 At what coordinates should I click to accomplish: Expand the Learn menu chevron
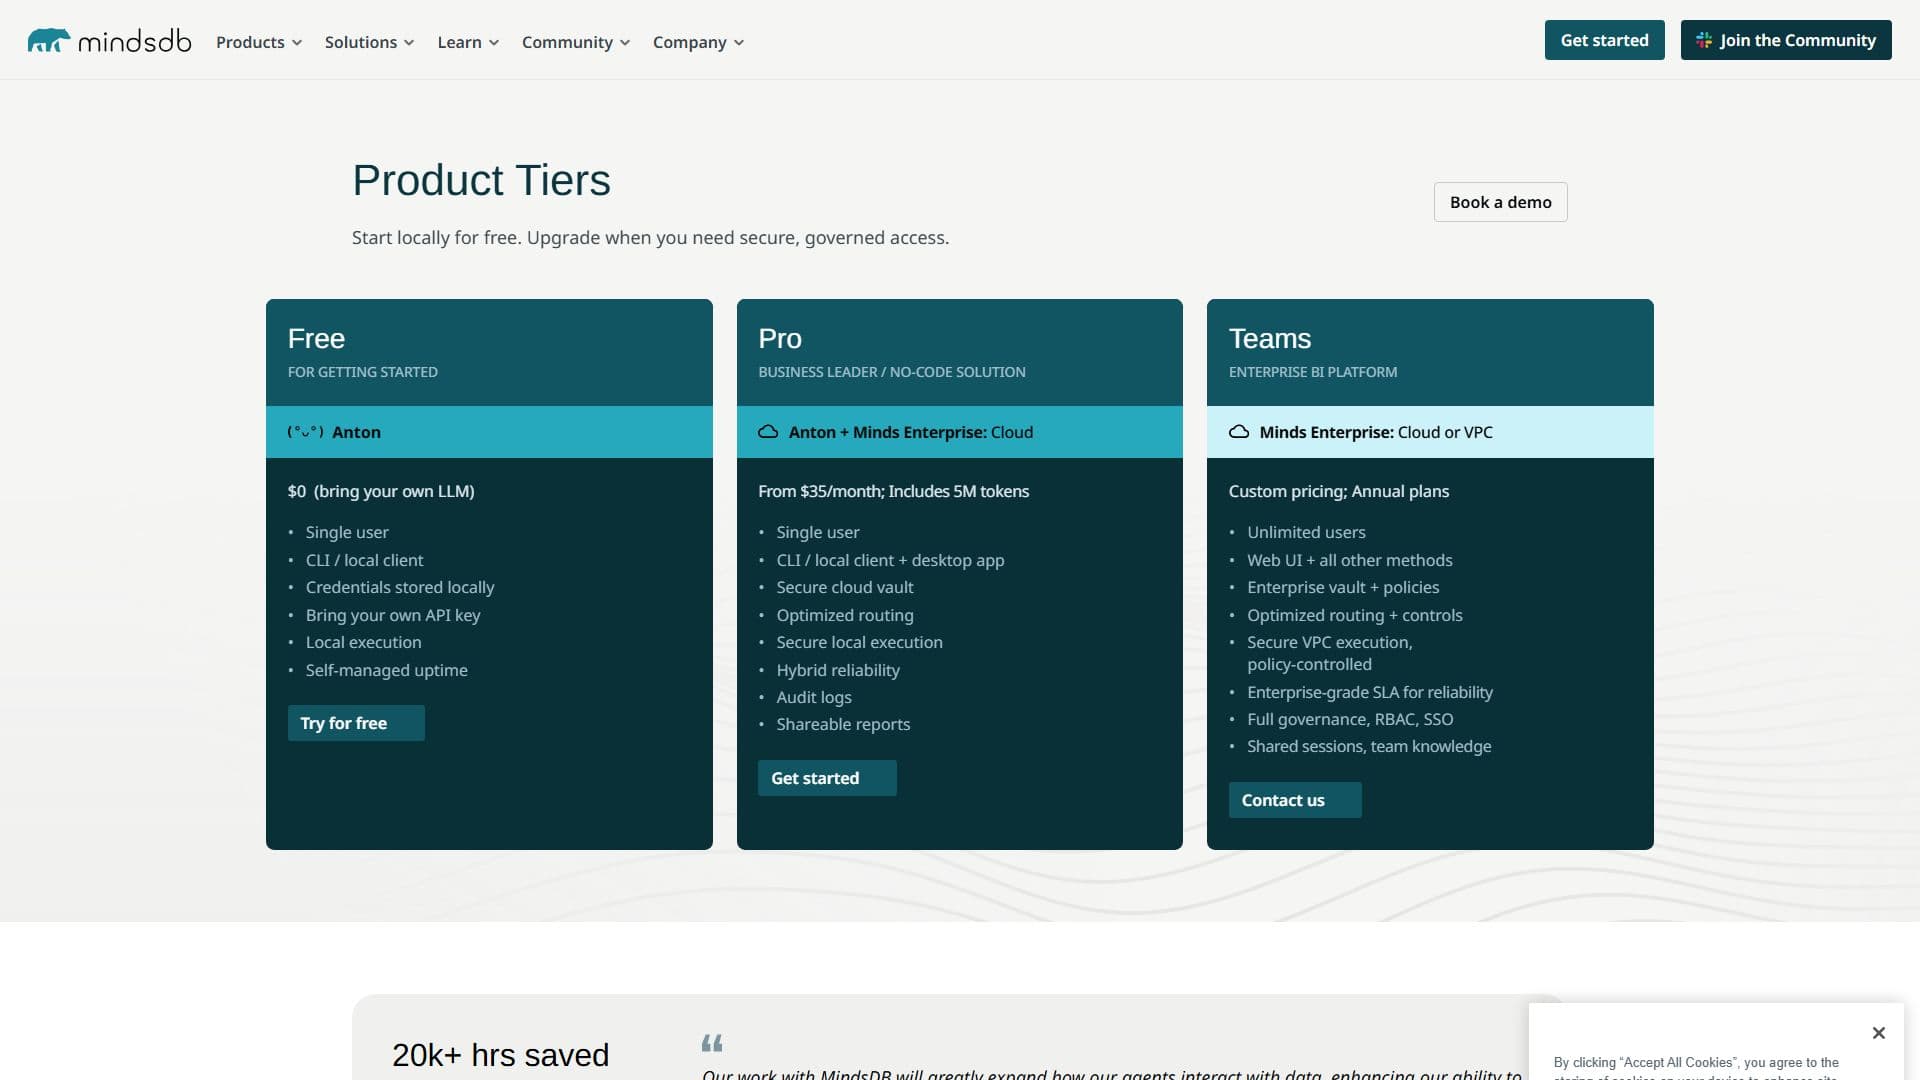[494, 43]
